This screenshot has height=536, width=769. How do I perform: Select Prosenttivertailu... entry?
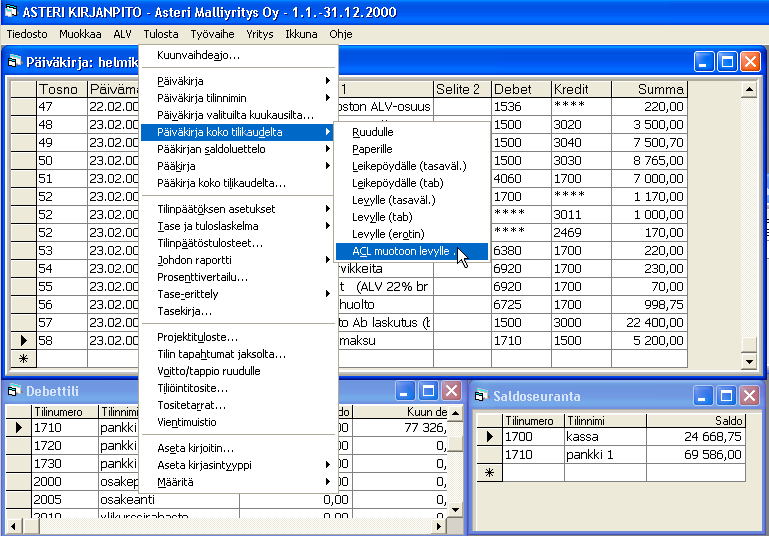pyautogui.click(x=239, y=277)
